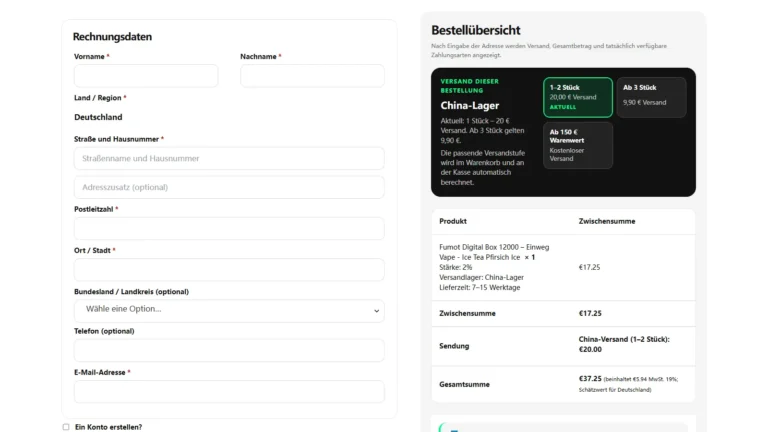Click the E-Mail-Adresse input field
This screenshot has width=768, height=432.
point(229,391)
